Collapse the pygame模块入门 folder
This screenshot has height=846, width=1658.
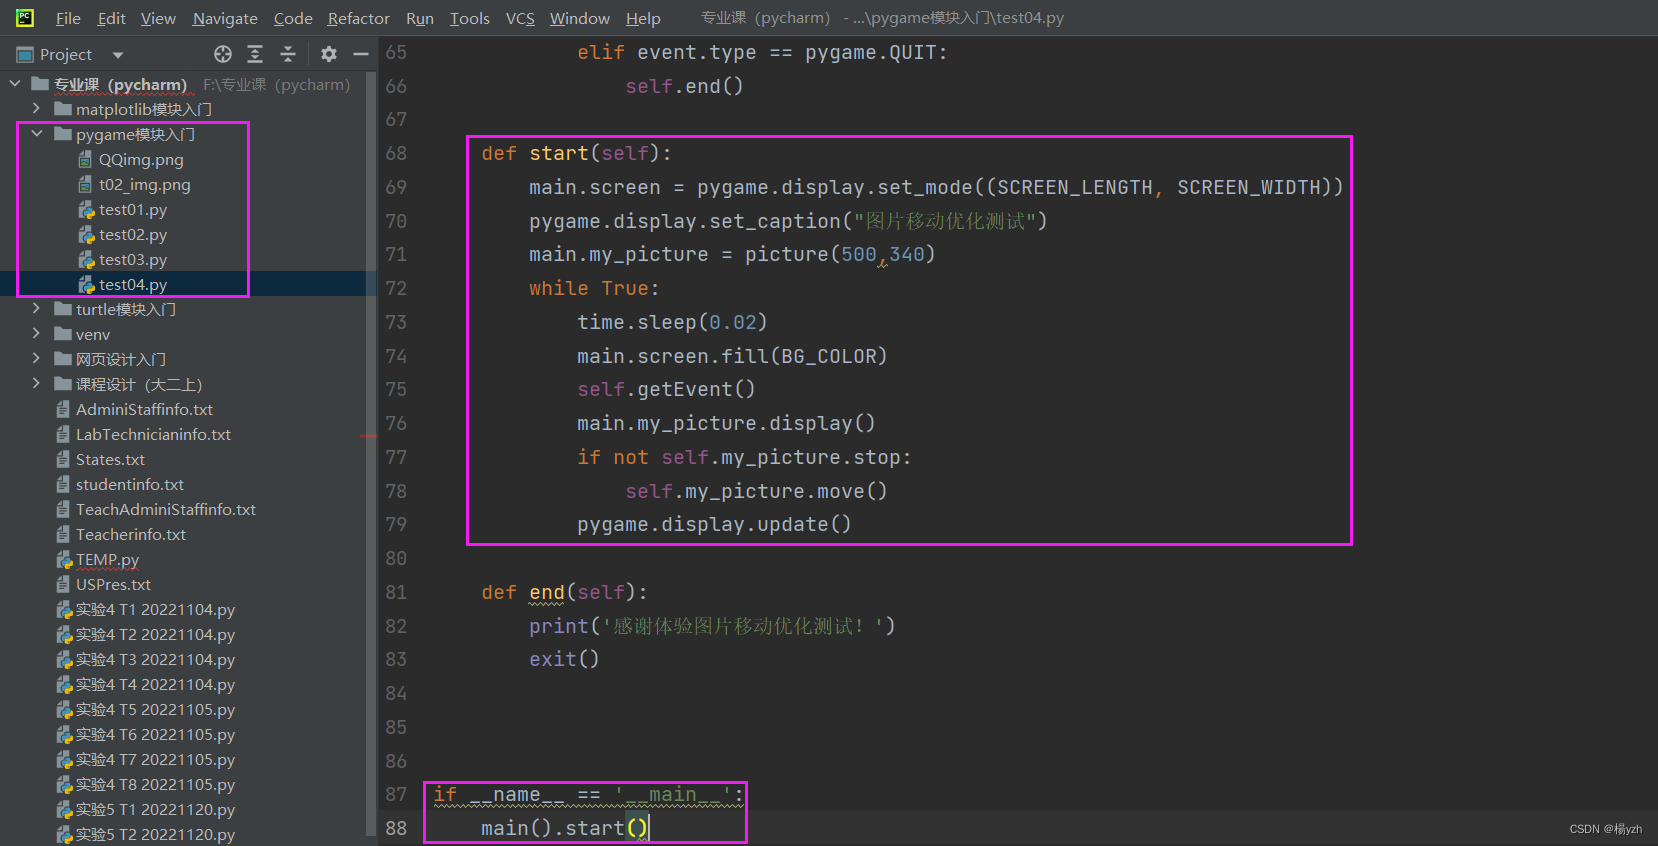(x=36, y=133)
